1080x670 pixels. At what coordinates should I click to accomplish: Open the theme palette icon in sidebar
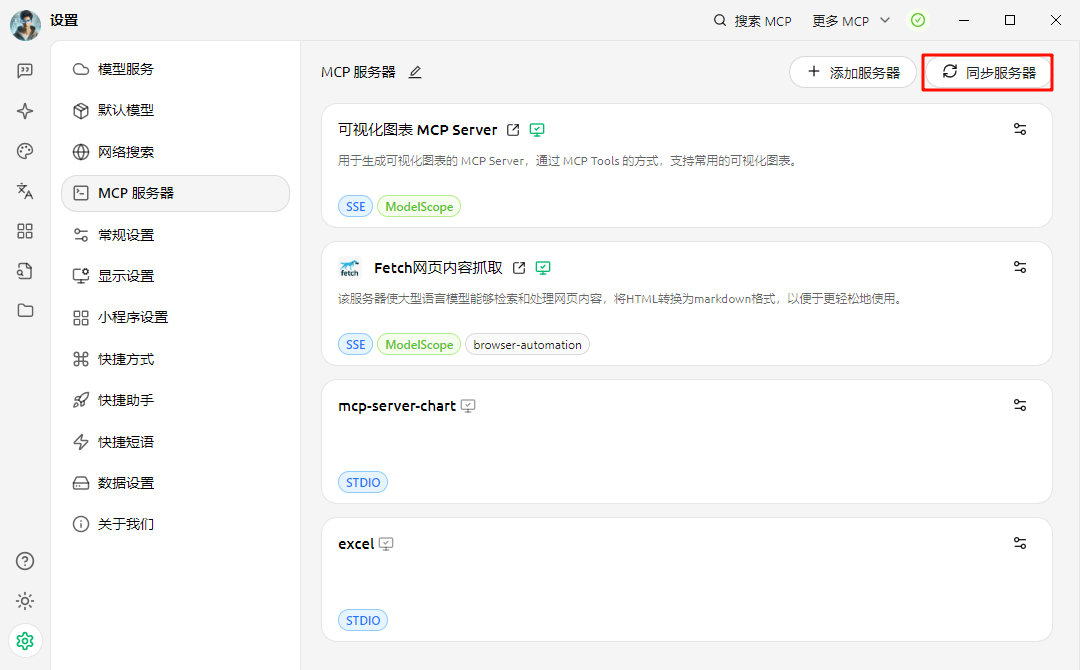pos(24,151)
